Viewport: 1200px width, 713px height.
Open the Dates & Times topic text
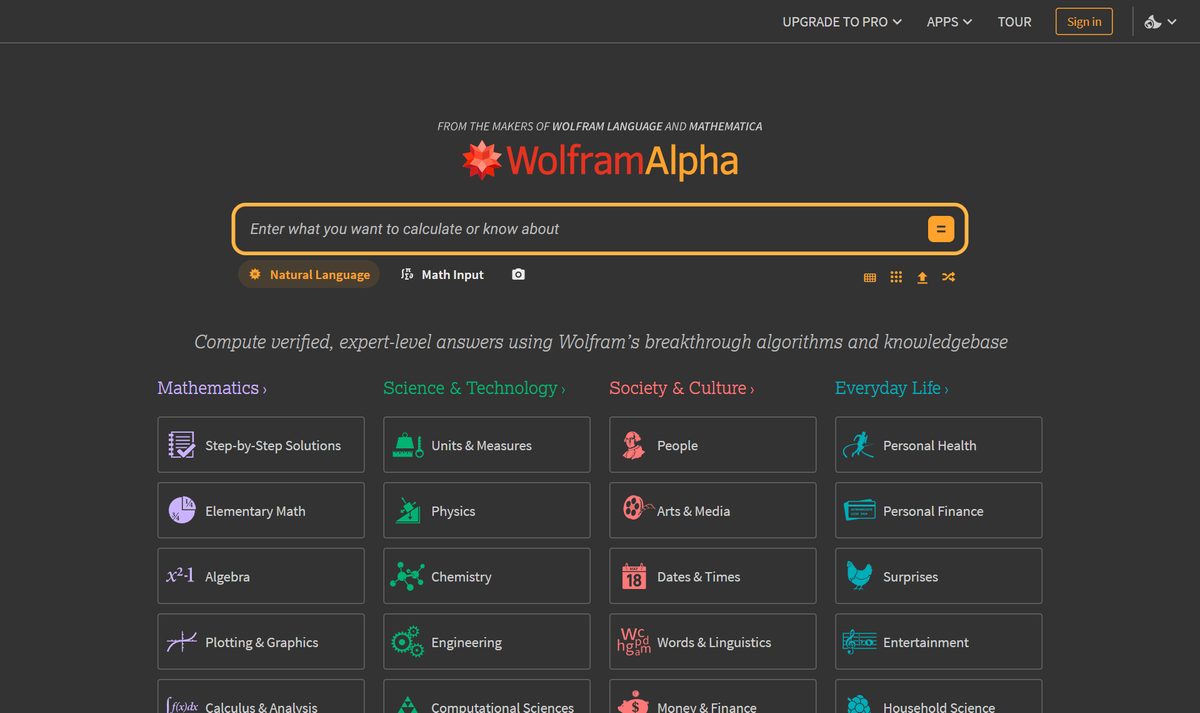tap(698, 577)
